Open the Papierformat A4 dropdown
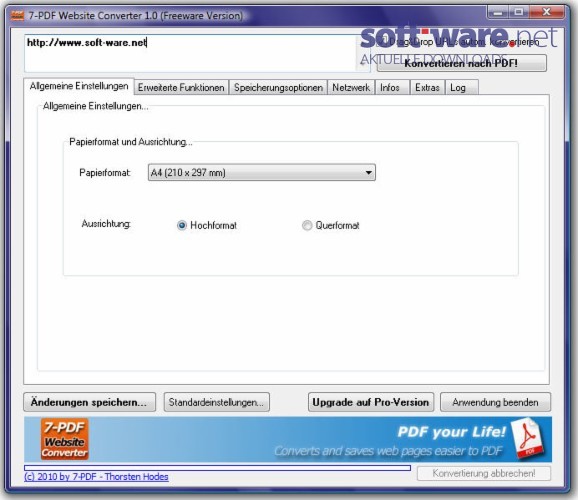Viewport: 578px width, 500px height. pos(262,172)
